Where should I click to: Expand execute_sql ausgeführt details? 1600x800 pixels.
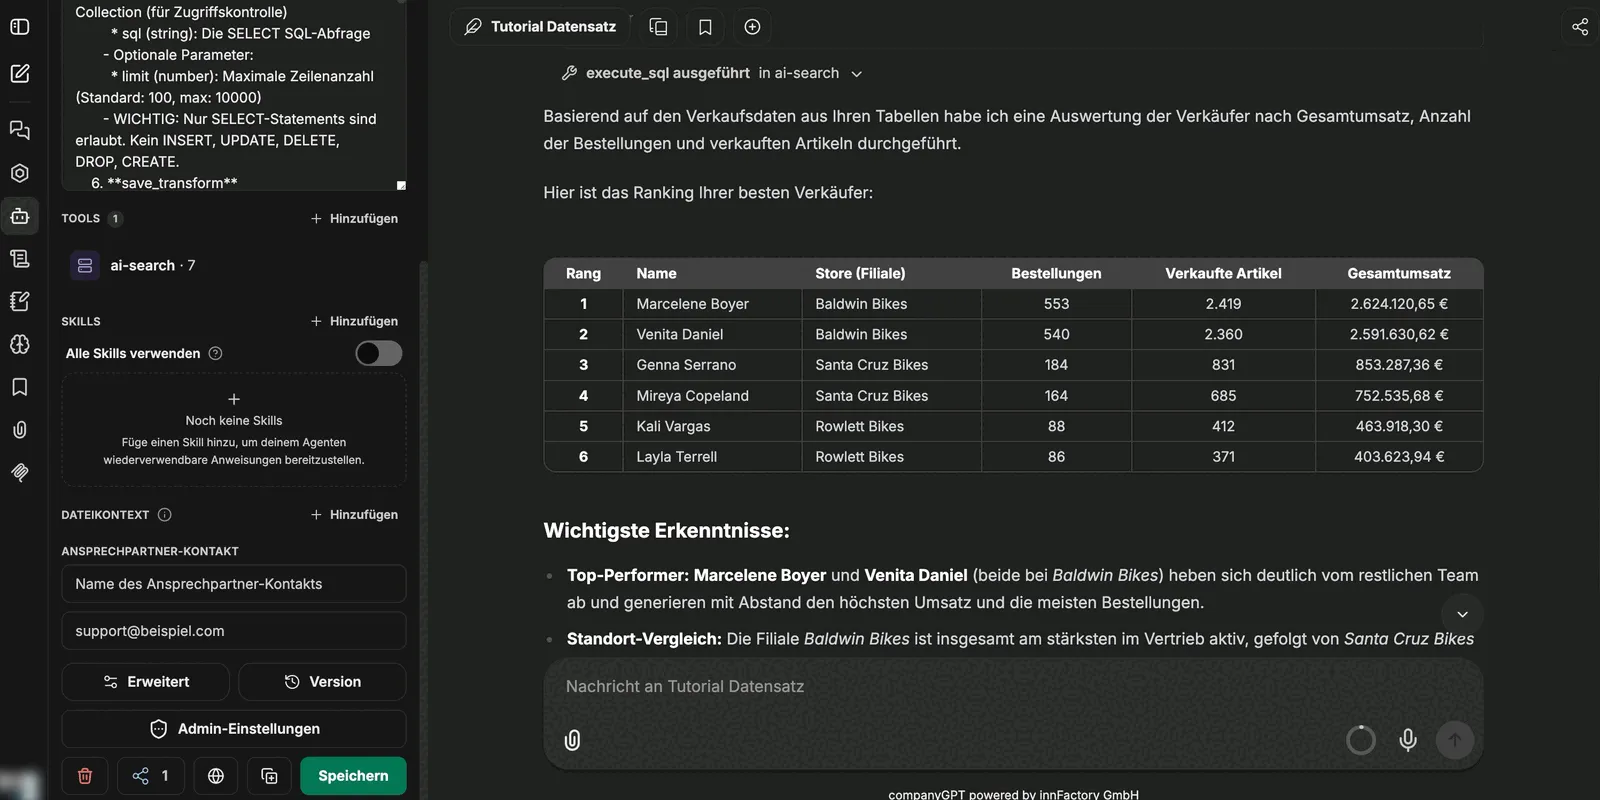[x=712, y=73]
